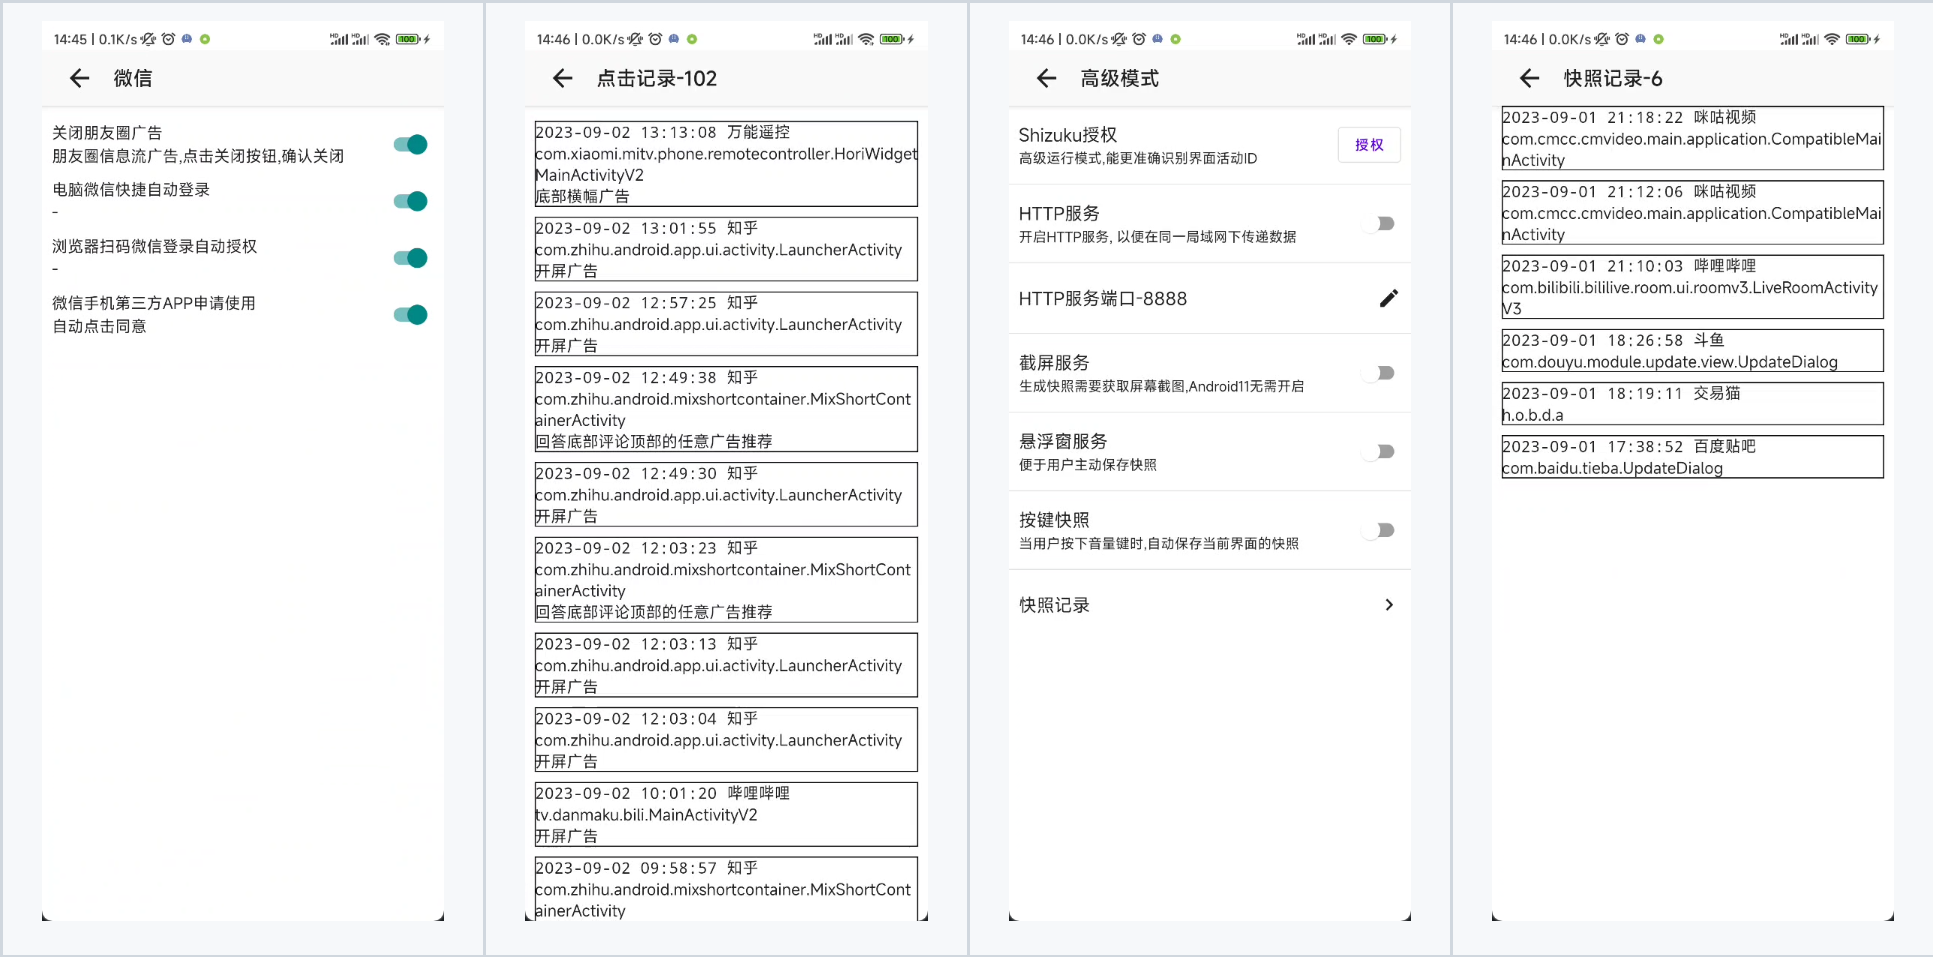Viewport: 1933px width, 957px height.
Task: Tap the back arrow on the 微信 page
Action: click(79, 78)
